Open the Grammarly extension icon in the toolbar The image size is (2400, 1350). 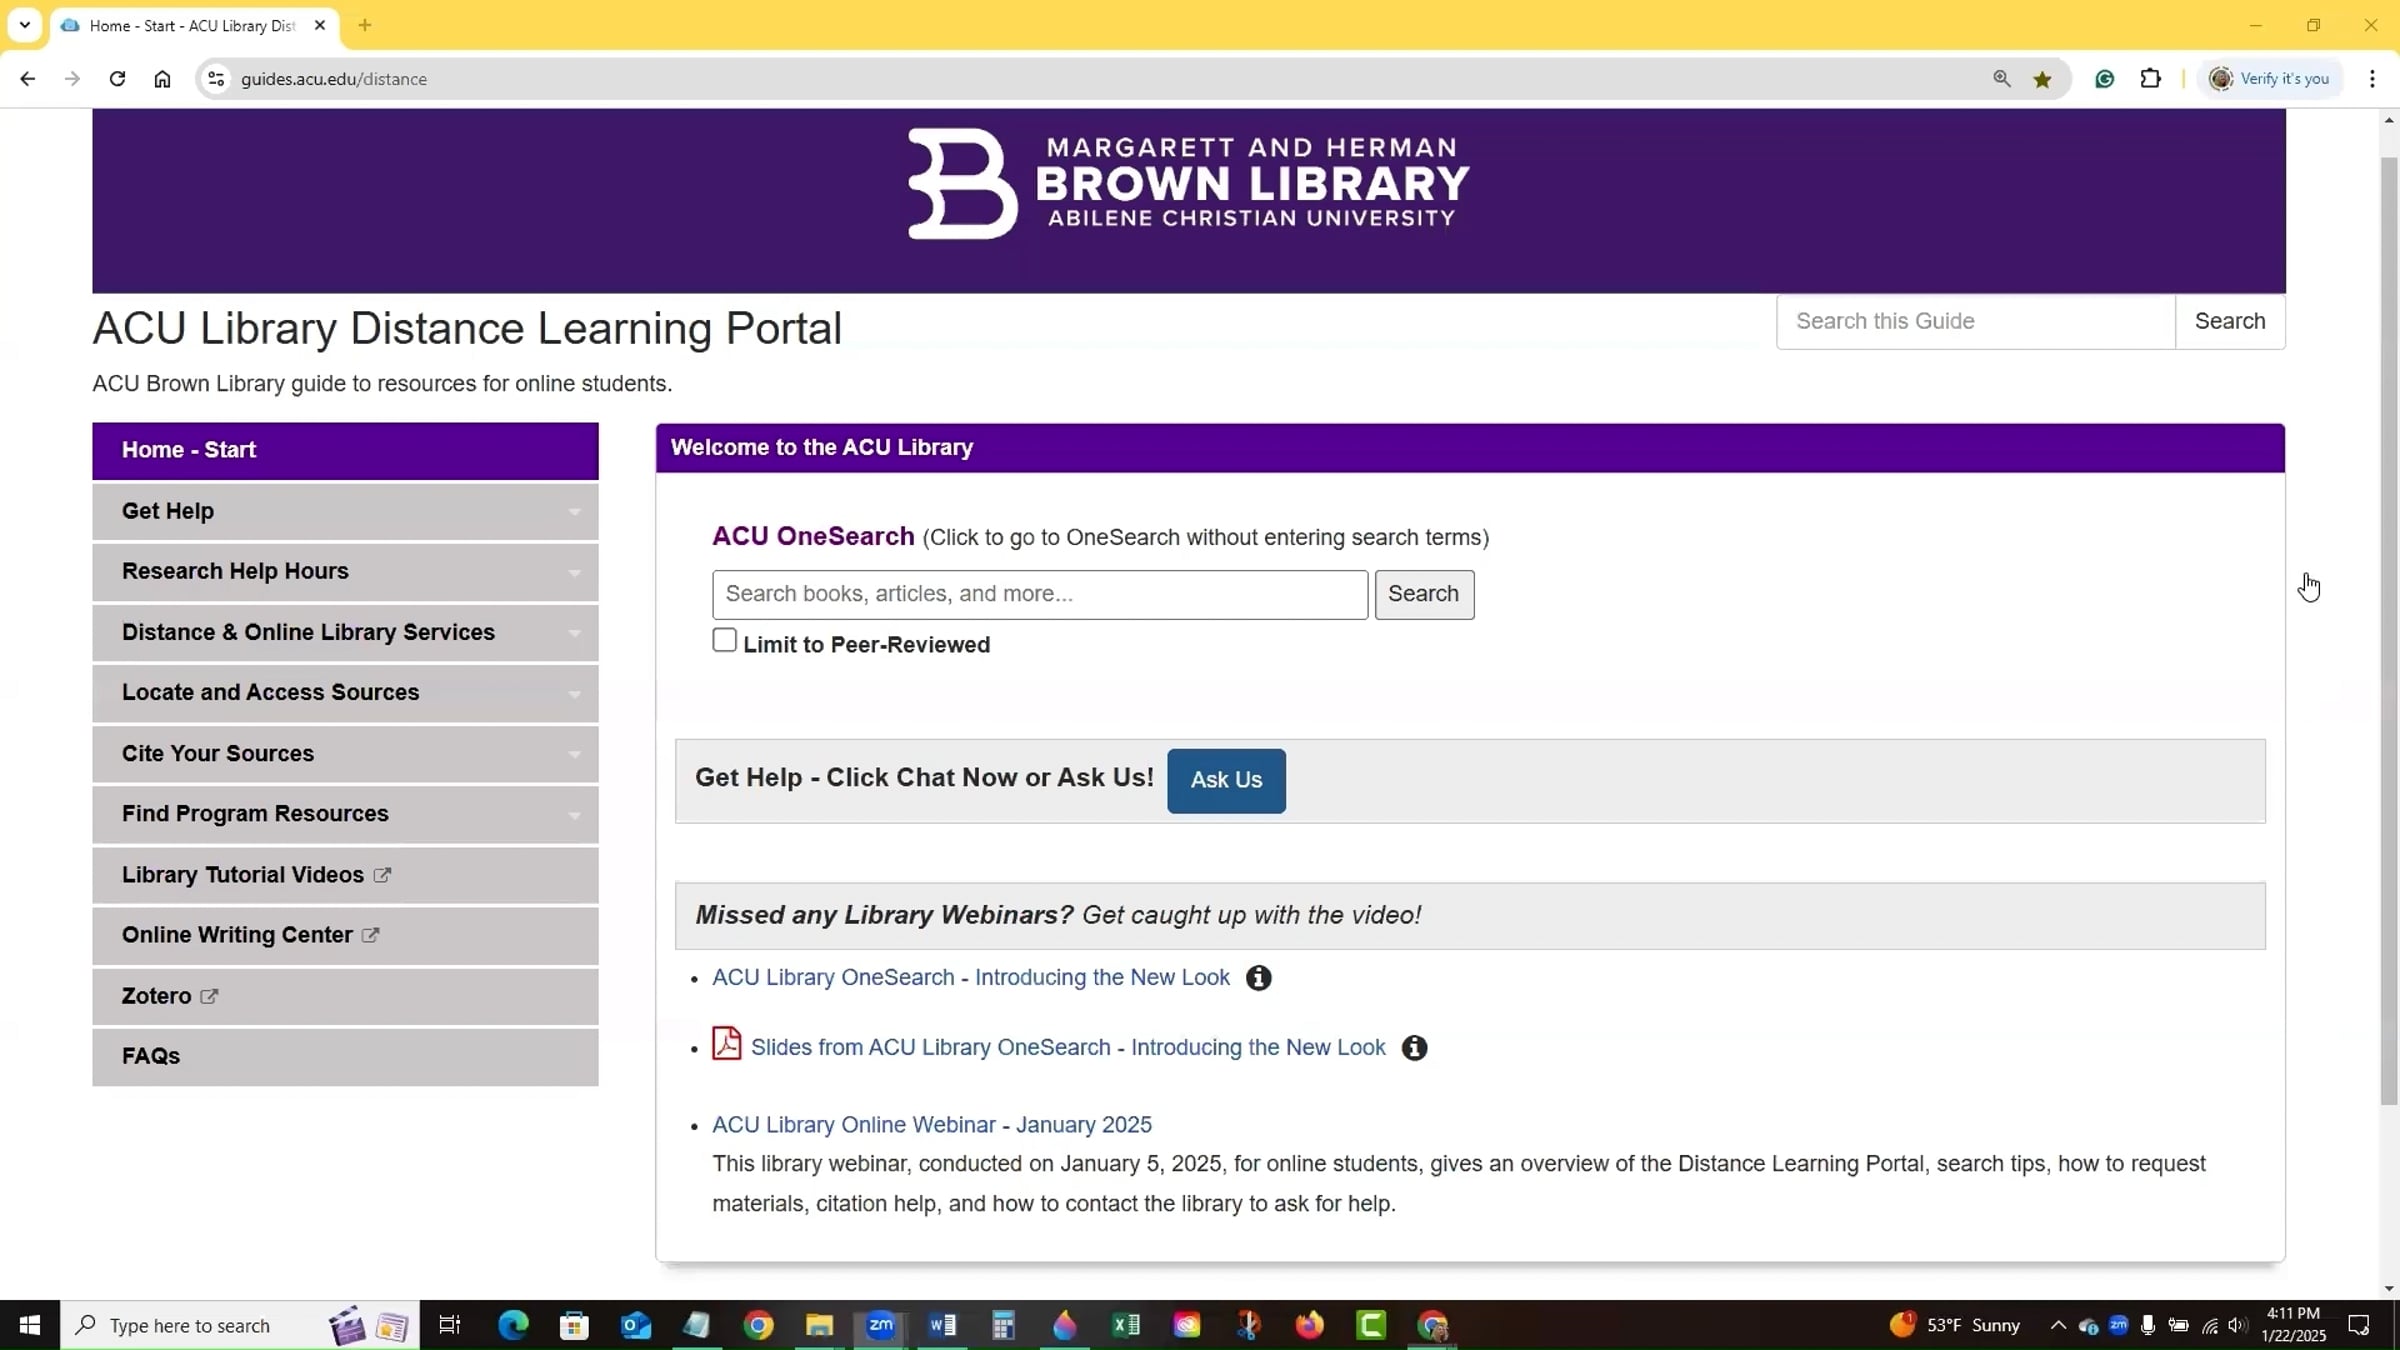click(2105, 78)
